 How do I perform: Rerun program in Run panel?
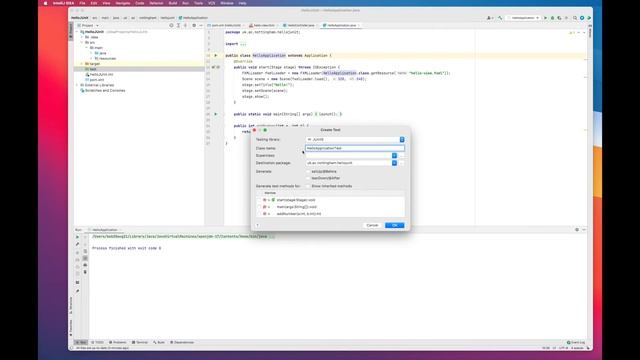tap(78, 237)
